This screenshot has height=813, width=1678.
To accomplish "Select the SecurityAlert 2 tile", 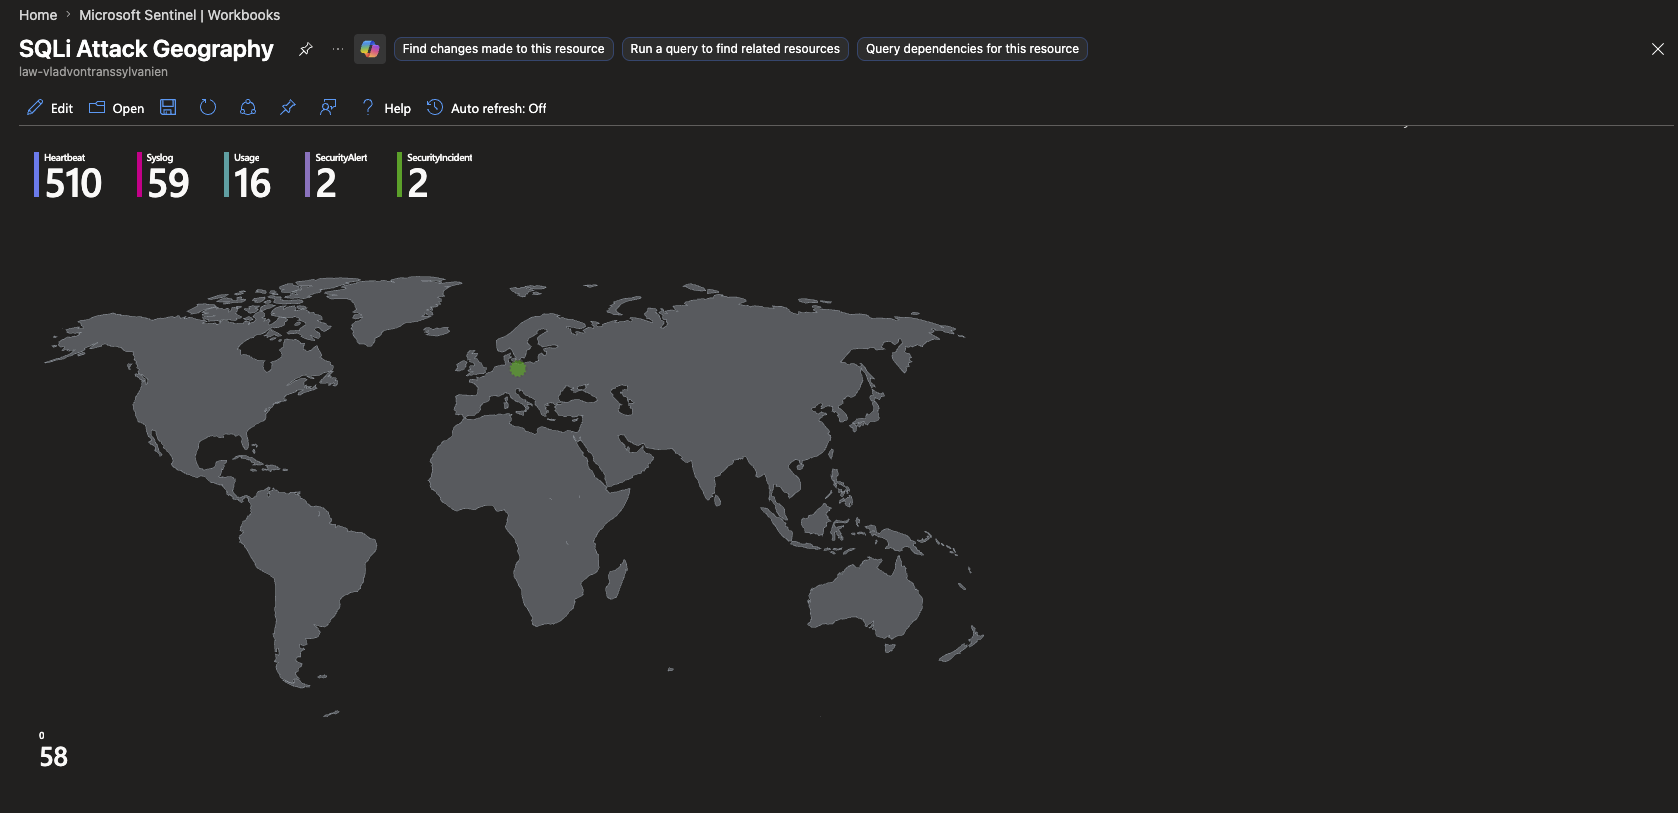I will 337,175.
